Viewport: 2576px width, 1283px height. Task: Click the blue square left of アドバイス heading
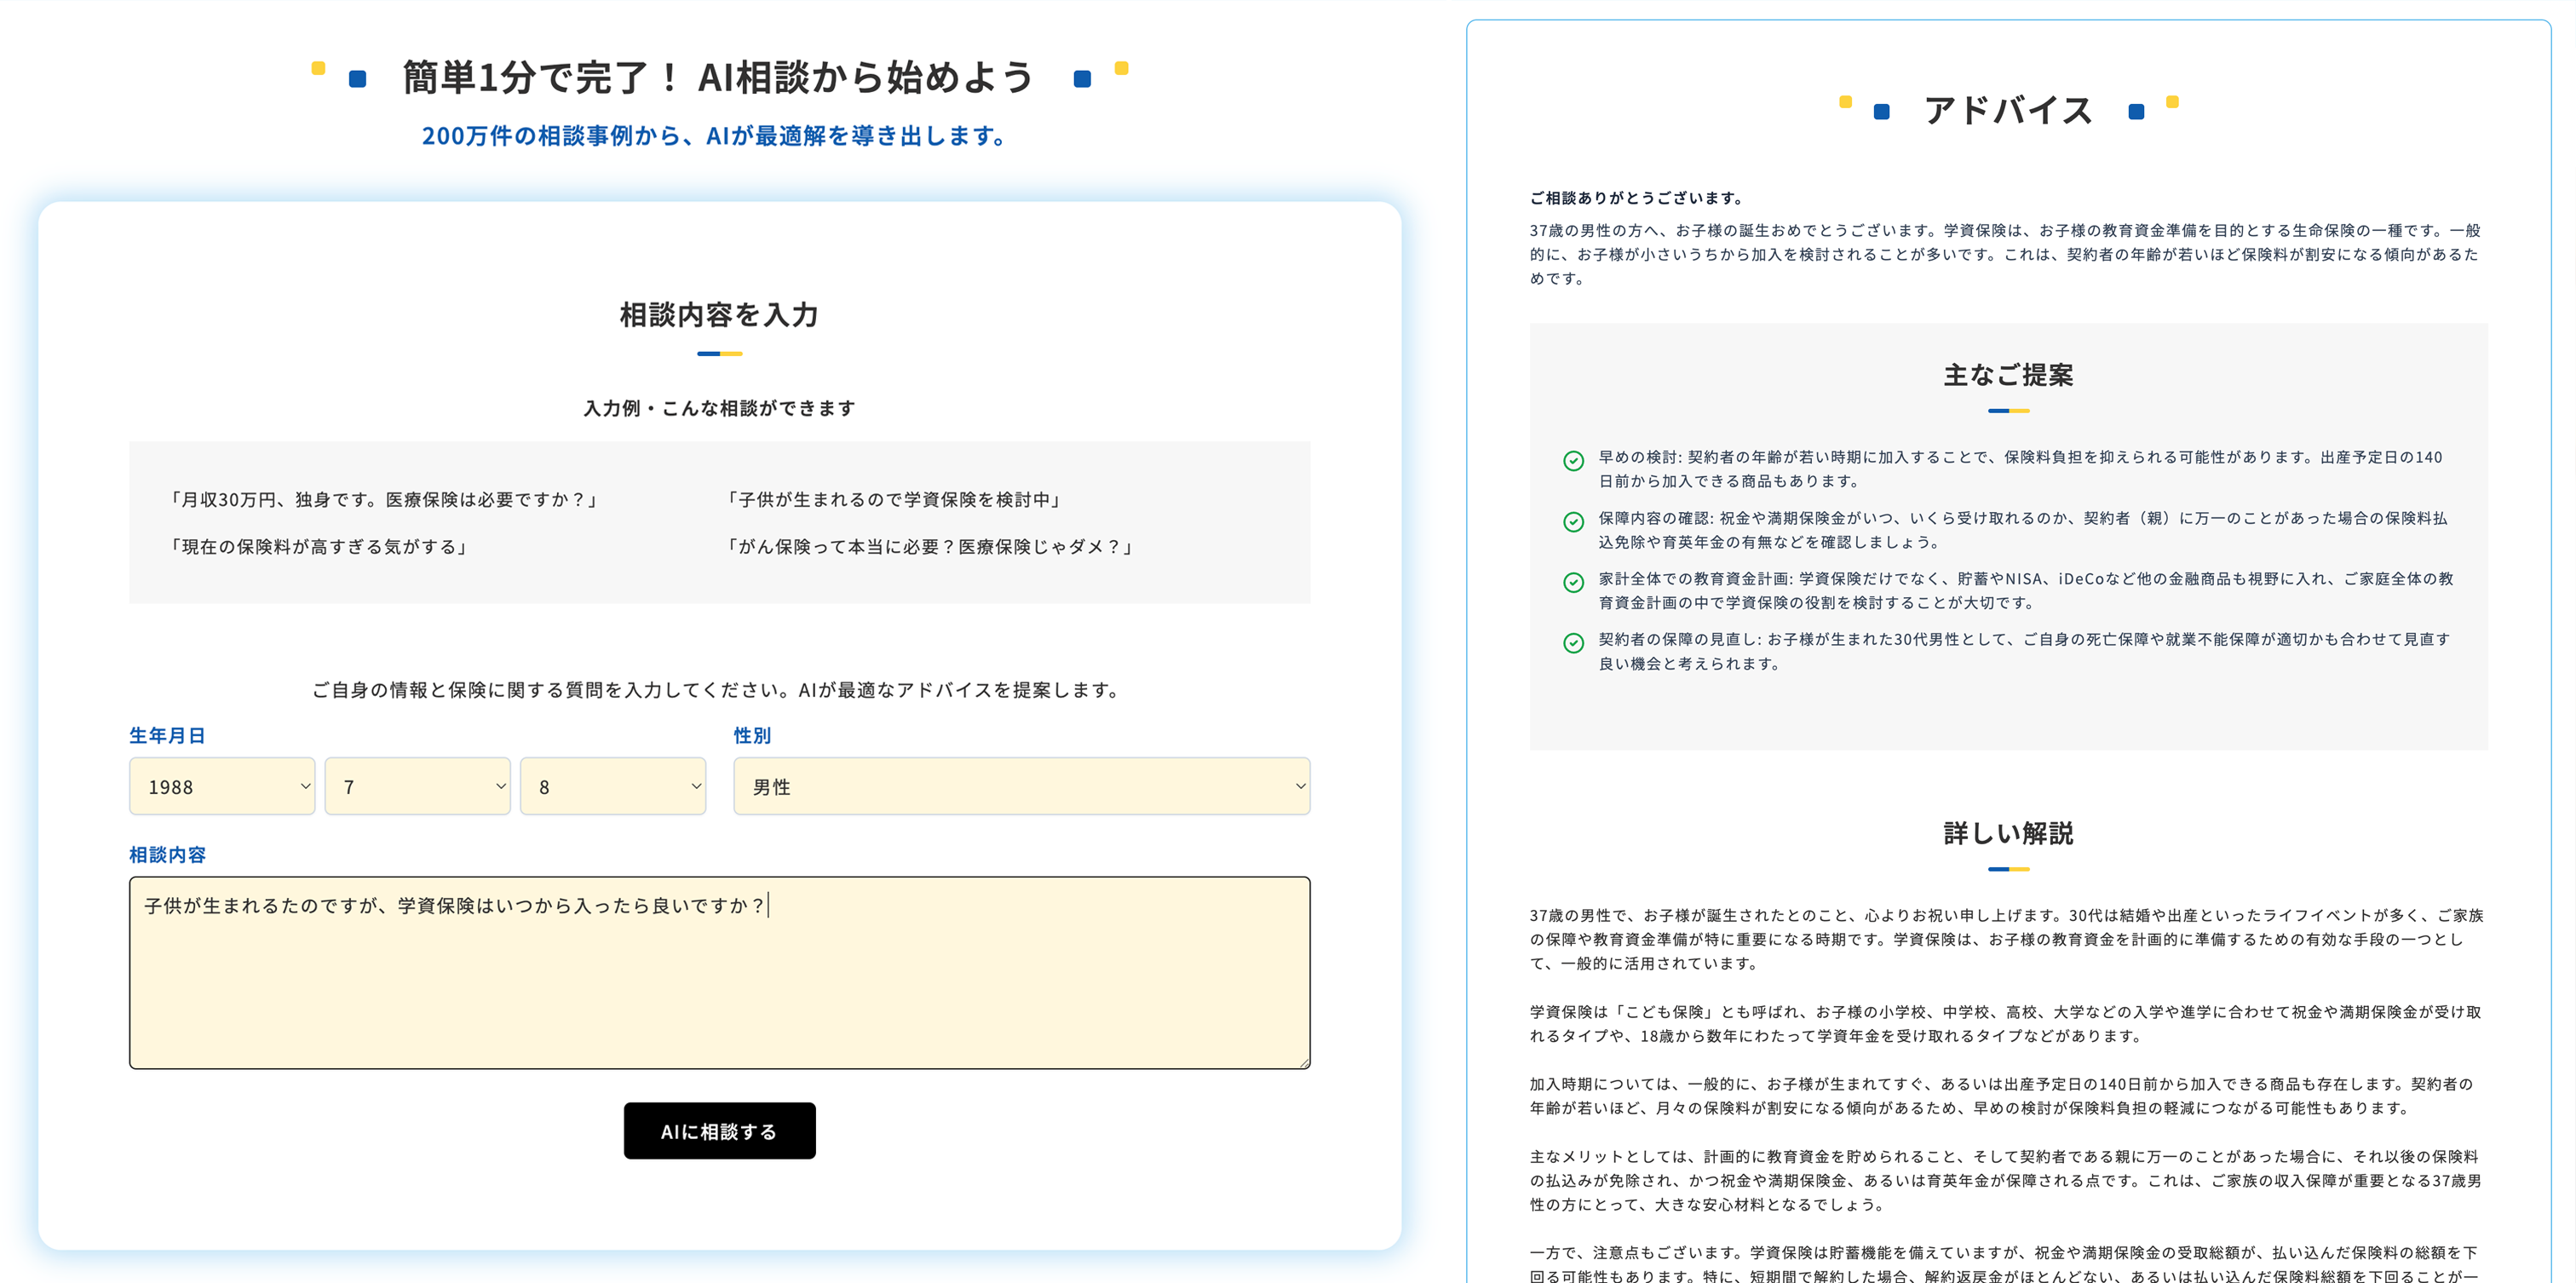pos(1881,112)
